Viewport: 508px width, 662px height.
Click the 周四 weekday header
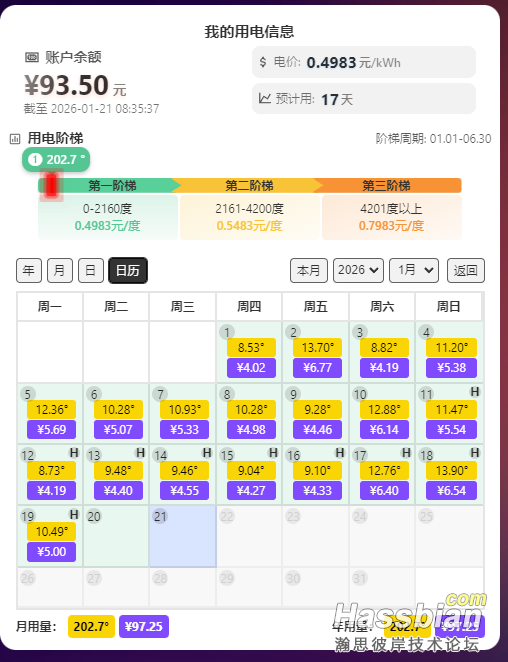click(249, 307)
